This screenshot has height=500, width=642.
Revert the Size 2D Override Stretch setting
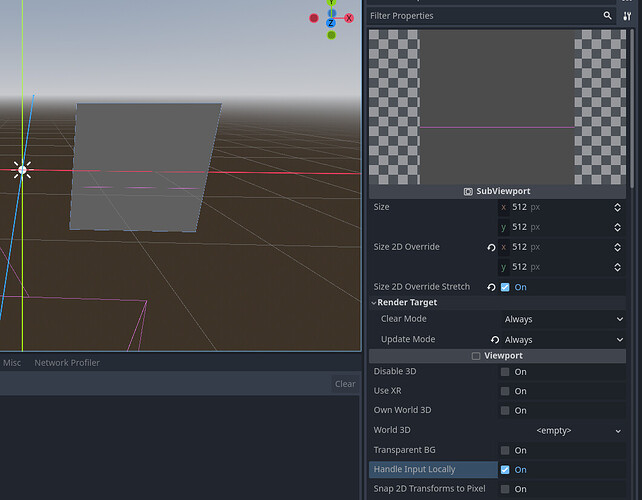[x=491, y=287]
